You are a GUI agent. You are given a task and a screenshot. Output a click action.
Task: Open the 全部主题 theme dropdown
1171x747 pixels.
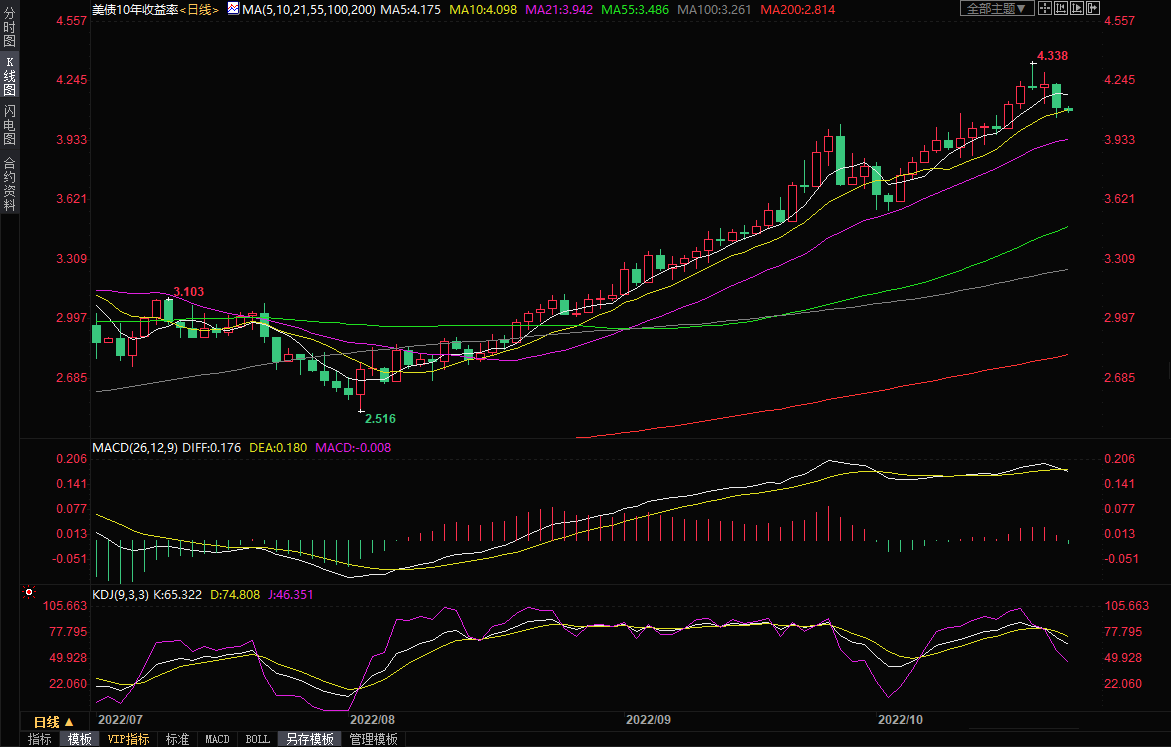995,9
